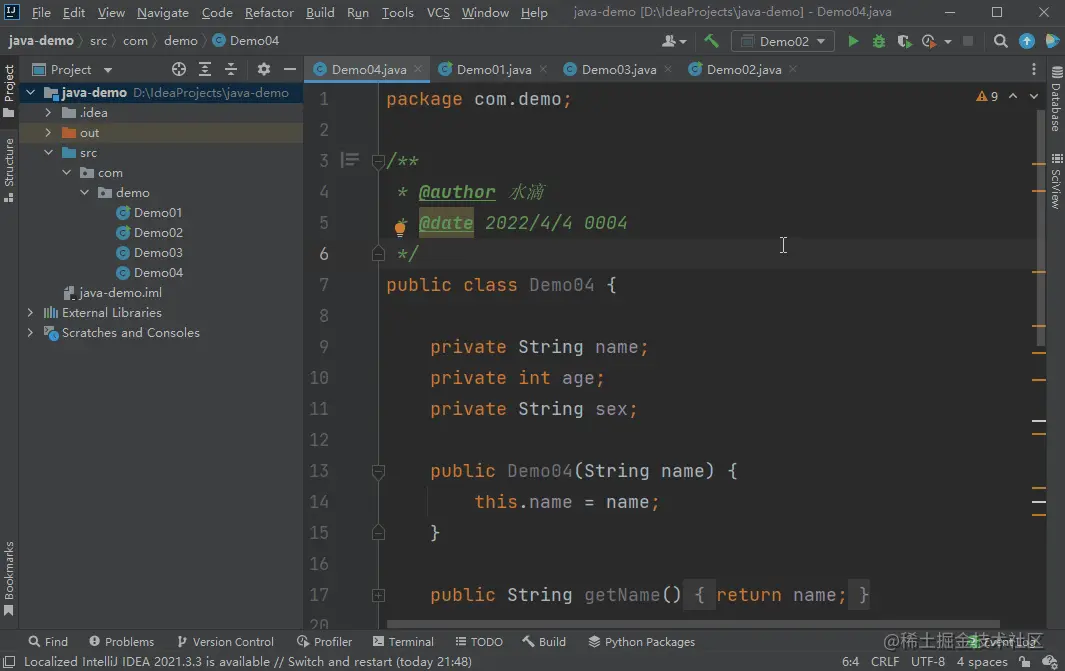Toggle tool window quick access icon
The image size is (1065, 671).
[x=9, y=662]
